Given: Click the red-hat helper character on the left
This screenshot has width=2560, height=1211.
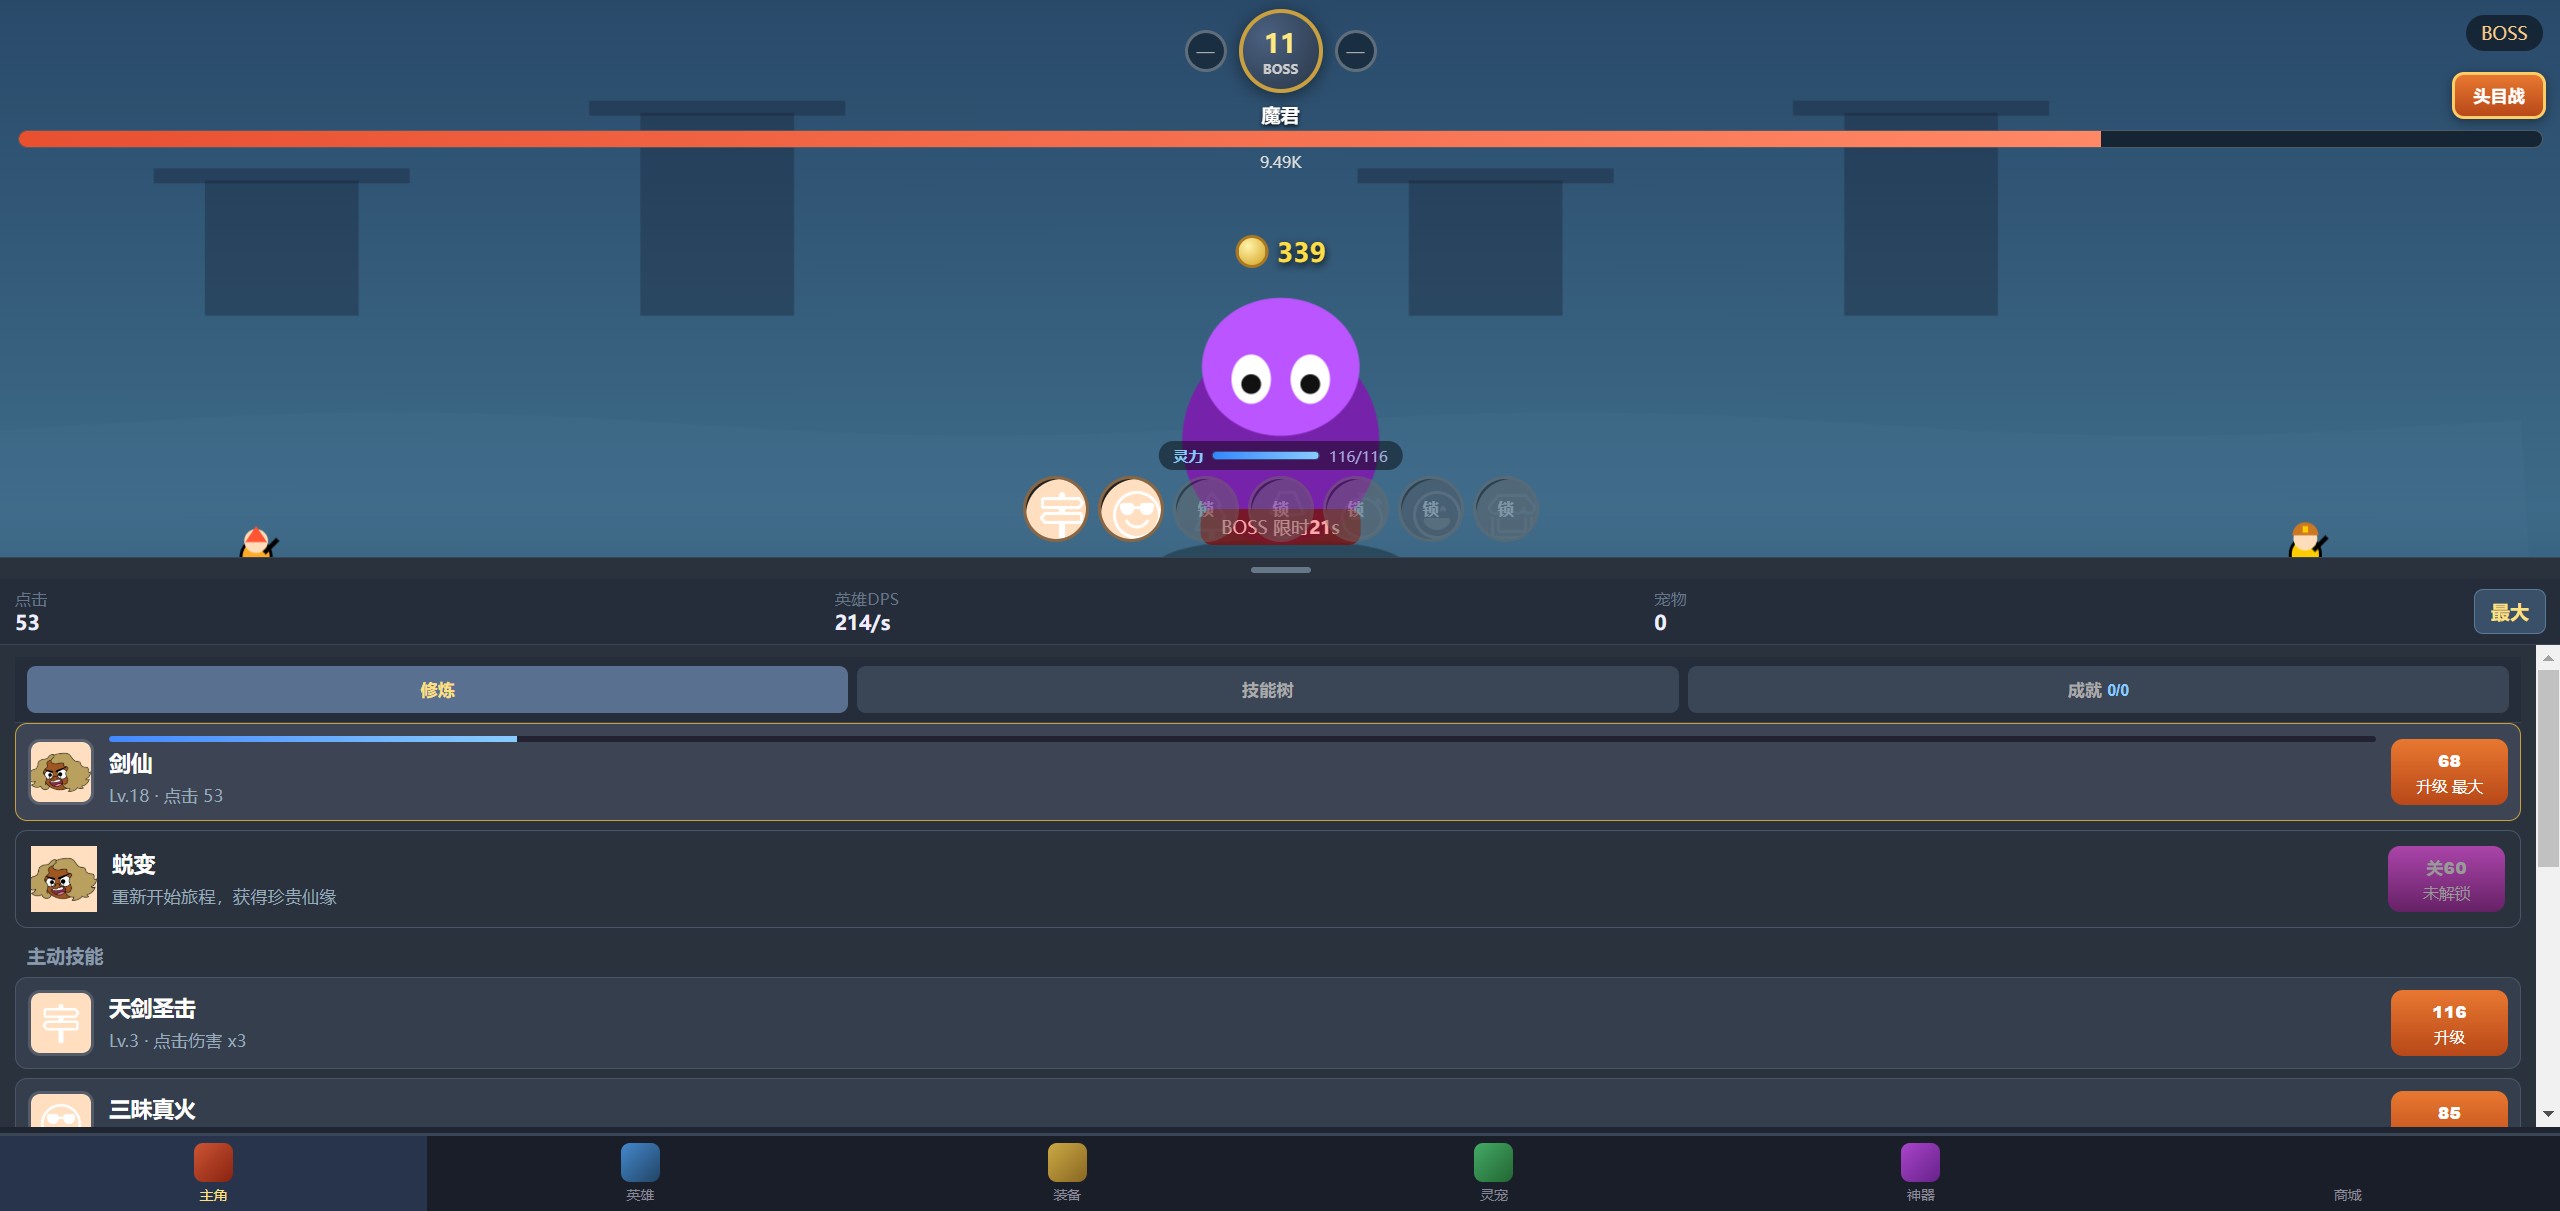Looking at the screenshot, I should pos(258,543).
